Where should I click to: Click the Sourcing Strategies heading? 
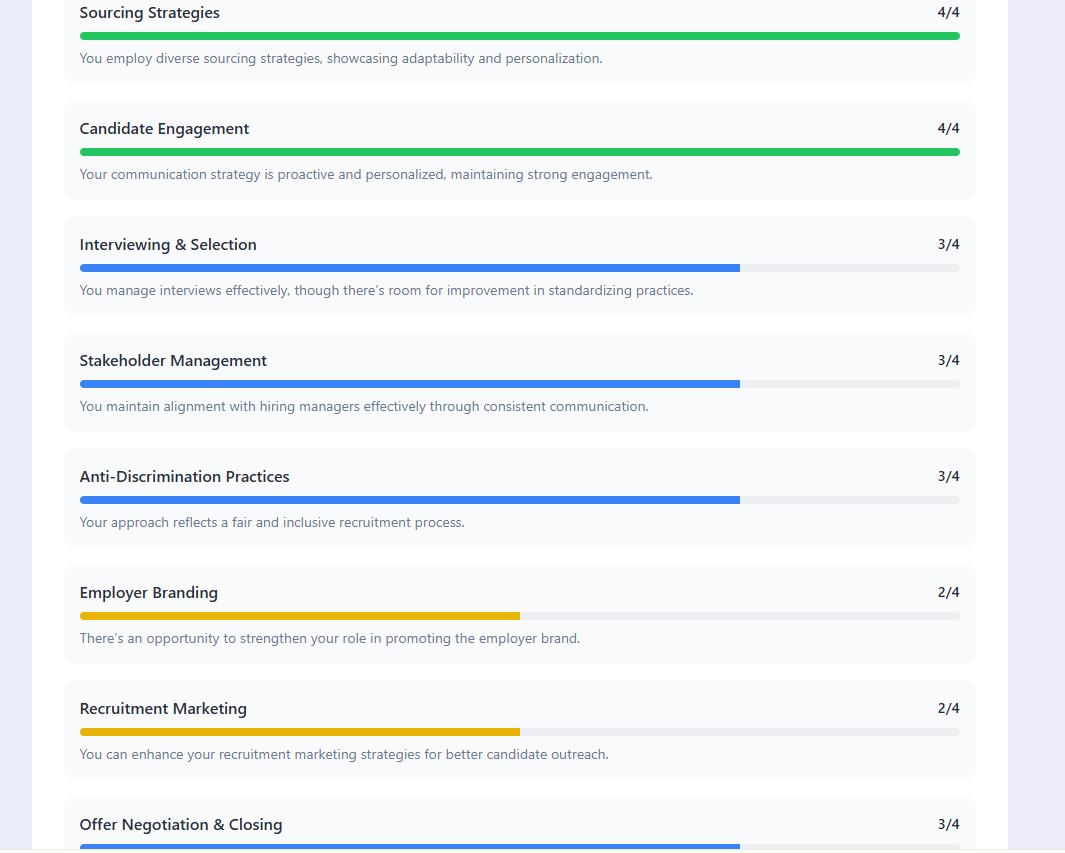coord(149,13)
